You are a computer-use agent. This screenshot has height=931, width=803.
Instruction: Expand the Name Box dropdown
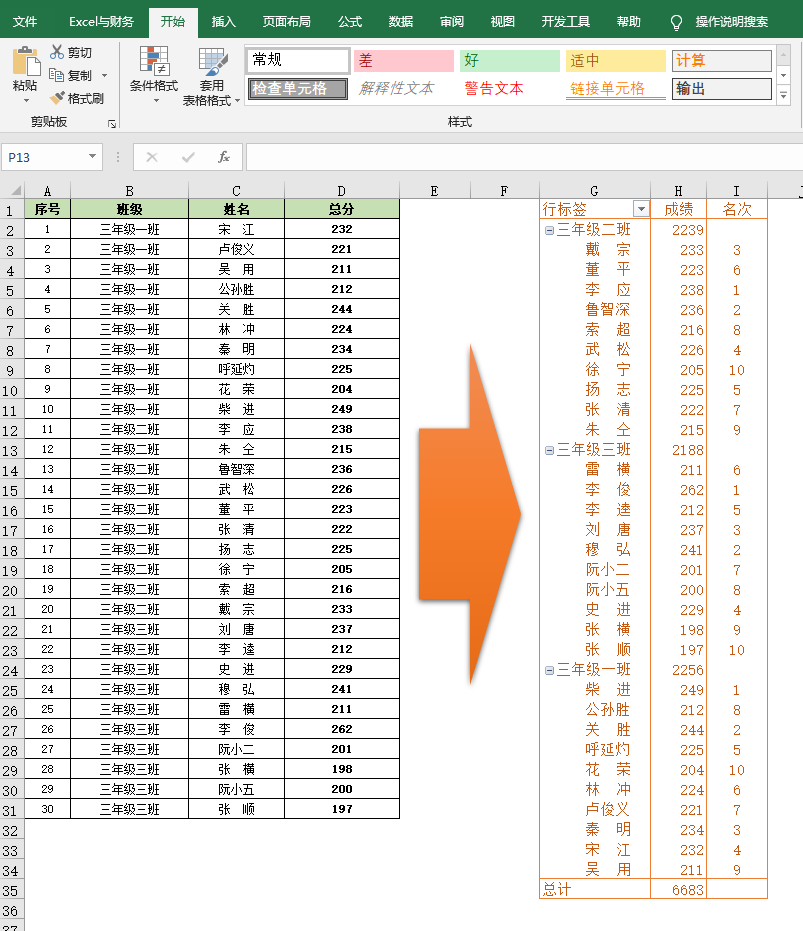(92, 157)
